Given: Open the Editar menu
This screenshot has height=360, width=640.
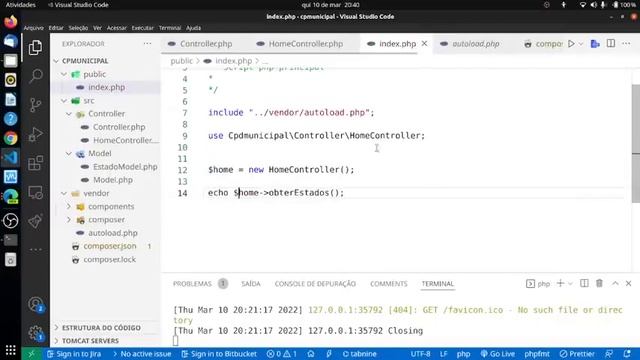Looking at the screenshot, I should click(56, 28).
